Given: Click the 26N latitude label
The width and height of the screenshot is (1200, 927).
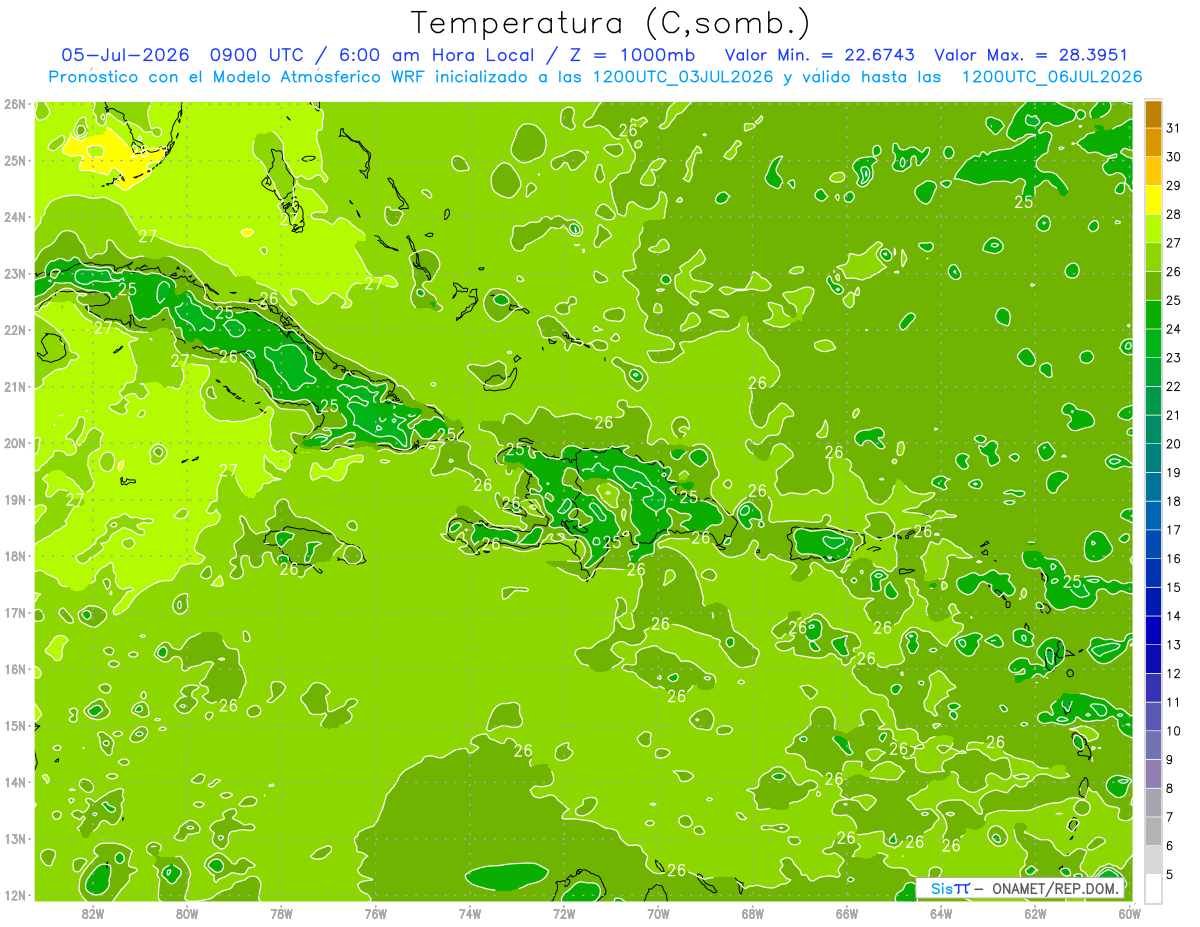Looking at the screenshot, I should click(14, 104).
